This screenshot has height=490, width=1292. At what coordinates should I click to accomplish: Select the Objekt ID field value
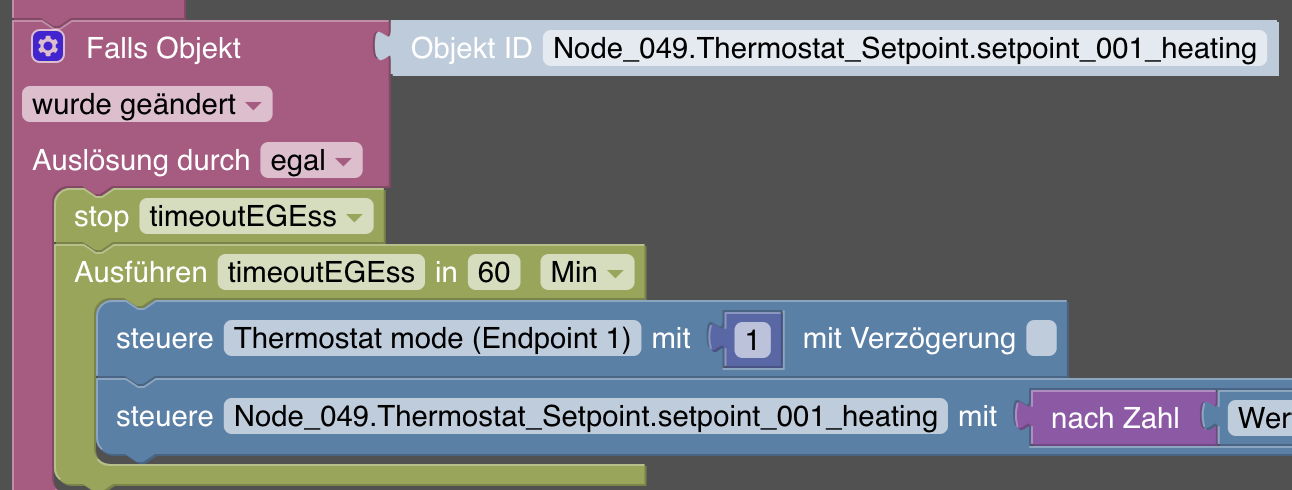click(904, 48)
